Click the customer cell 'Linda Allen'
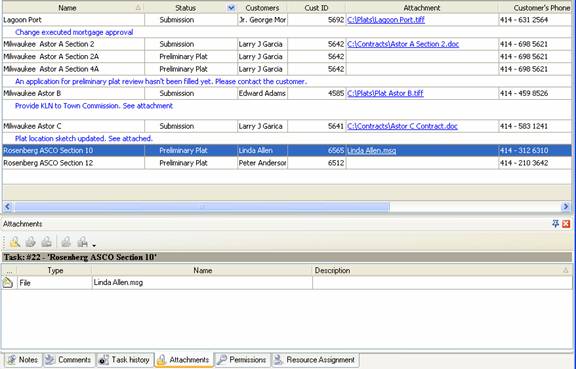Viewport: 576px width, 369px height. click(x=262, y=150)
